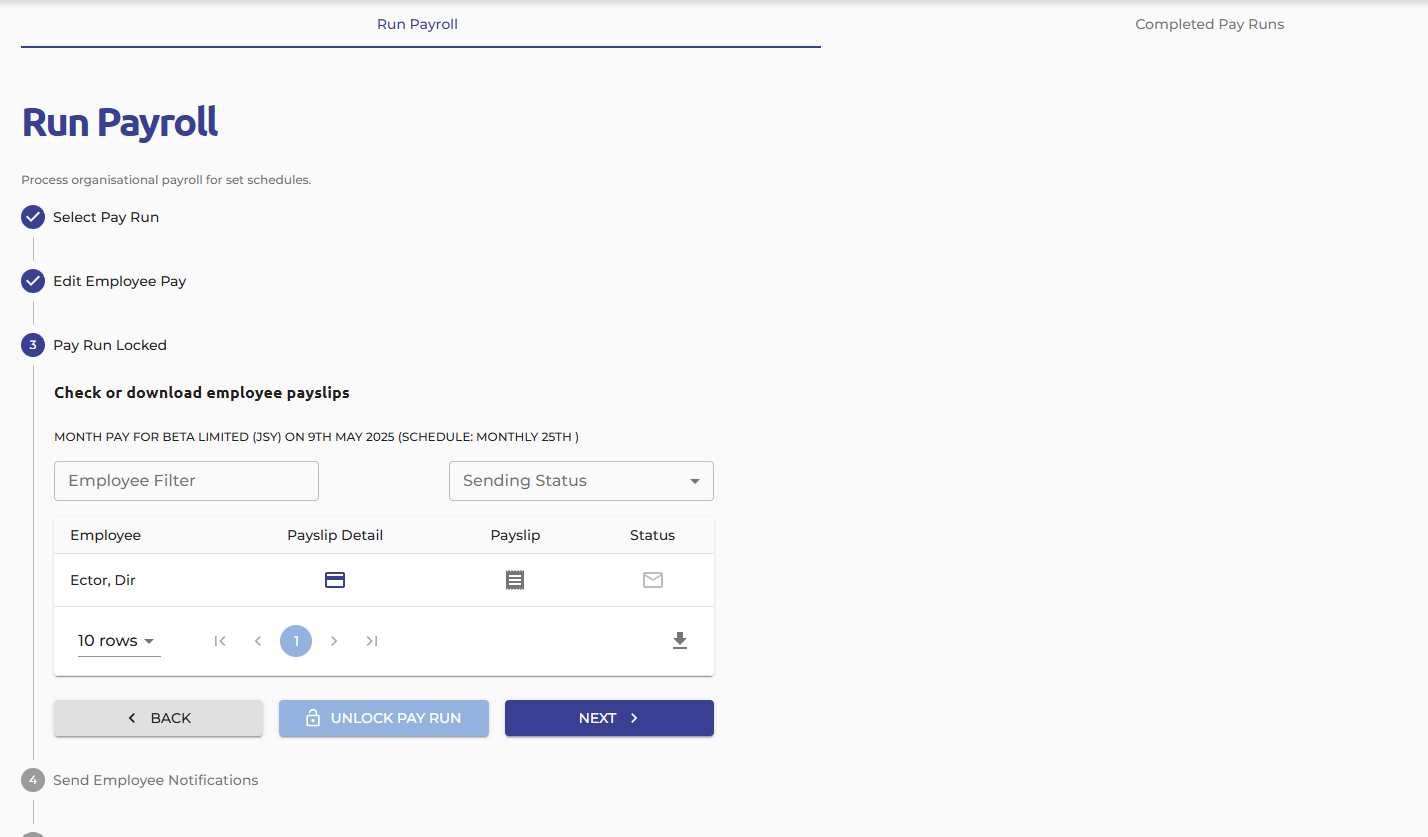Click the Unlock Pay Run button

384,718
